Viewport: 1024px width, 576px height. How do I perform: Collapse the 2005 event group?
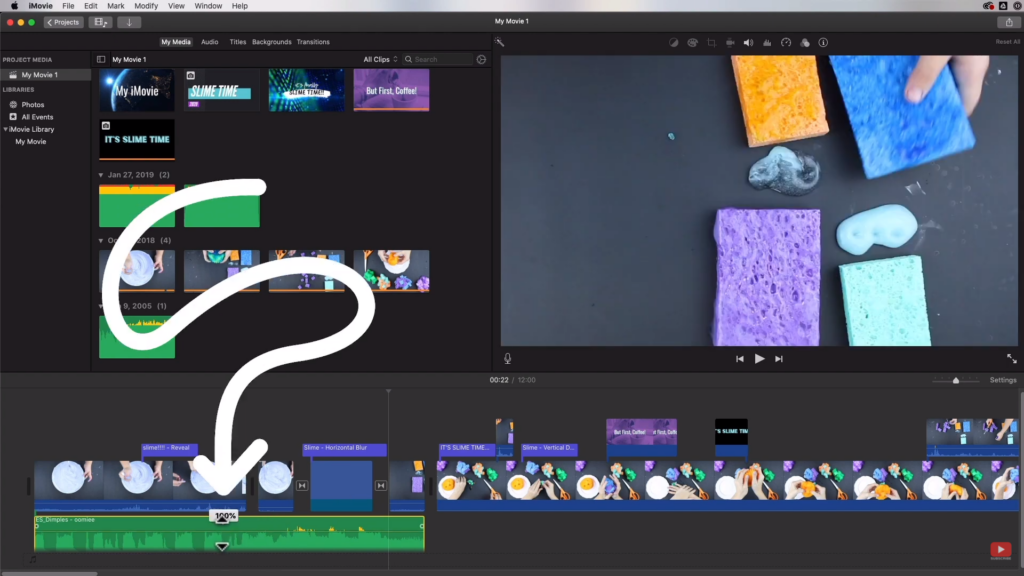point(101,306)
